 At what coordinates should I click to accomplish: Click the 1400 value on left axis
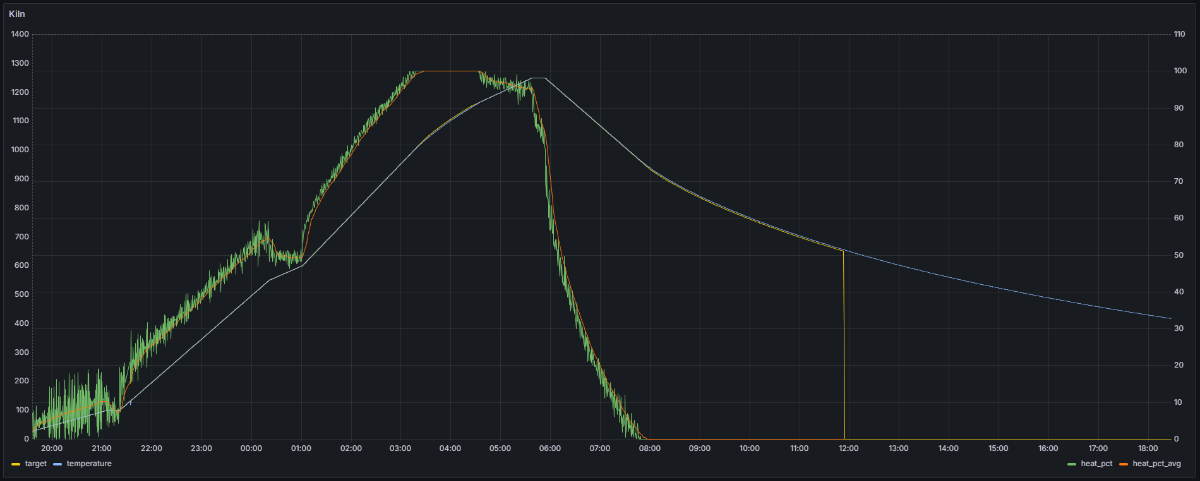(19, 34)
